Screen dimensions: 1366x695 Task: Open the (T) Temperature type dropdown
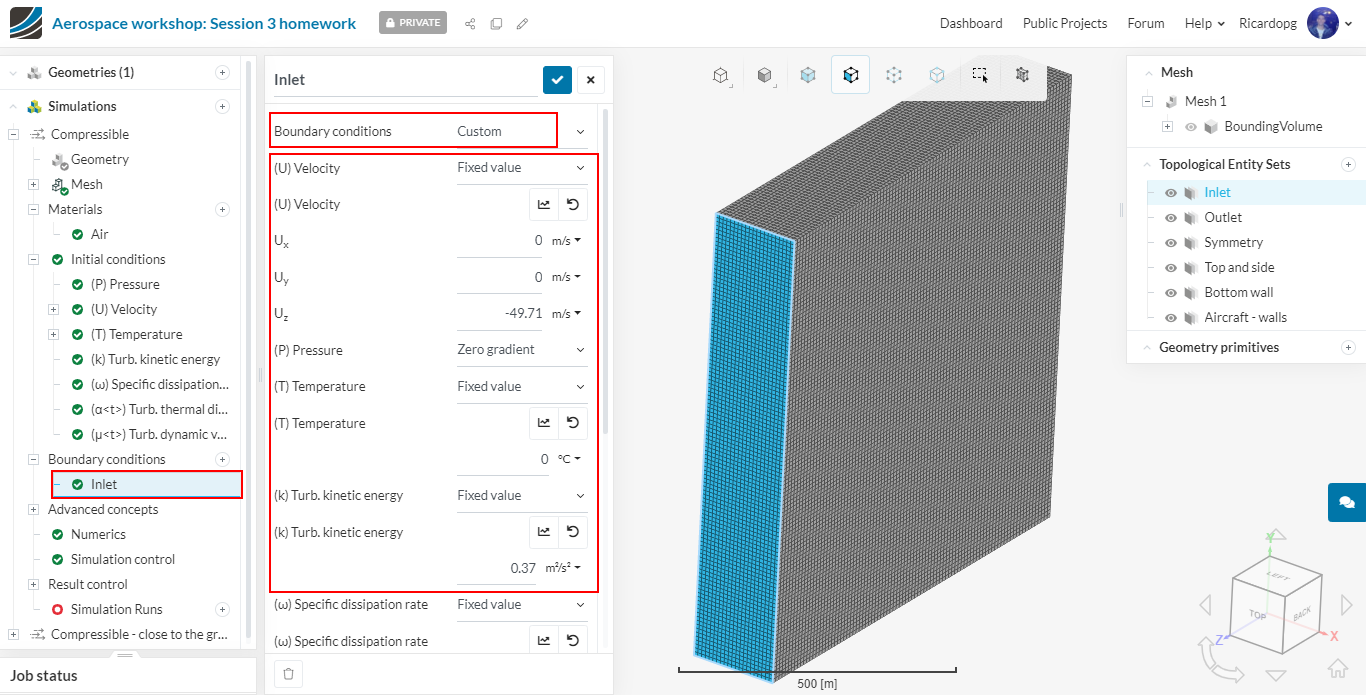point(522,386)
